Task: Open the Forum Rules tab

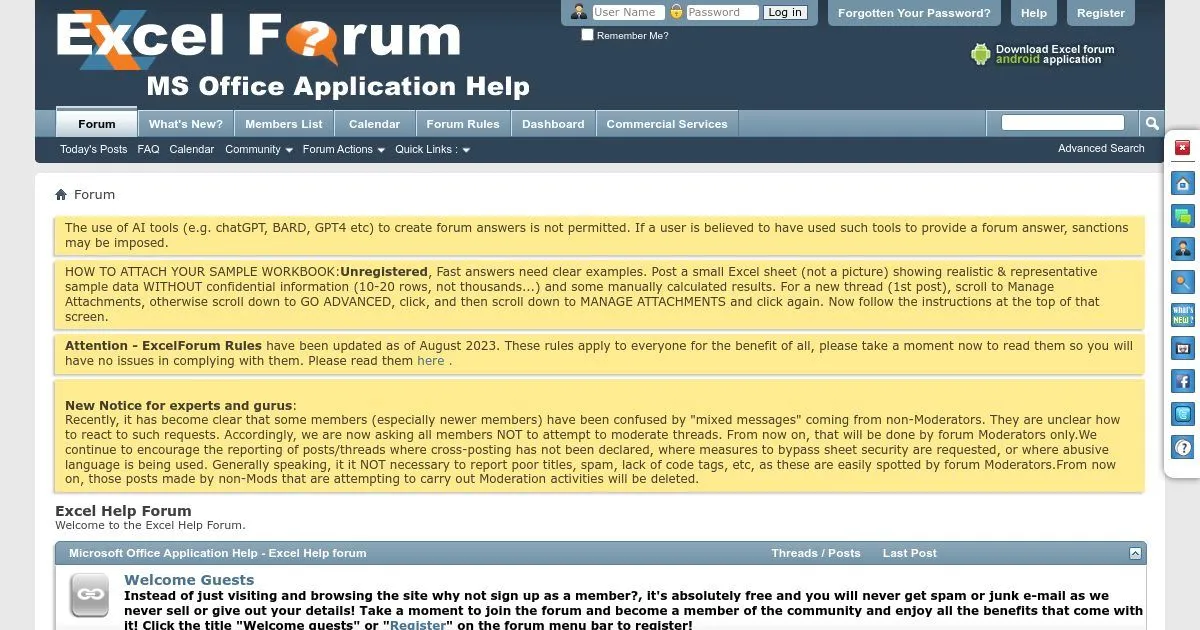Action: click(463, 123)
